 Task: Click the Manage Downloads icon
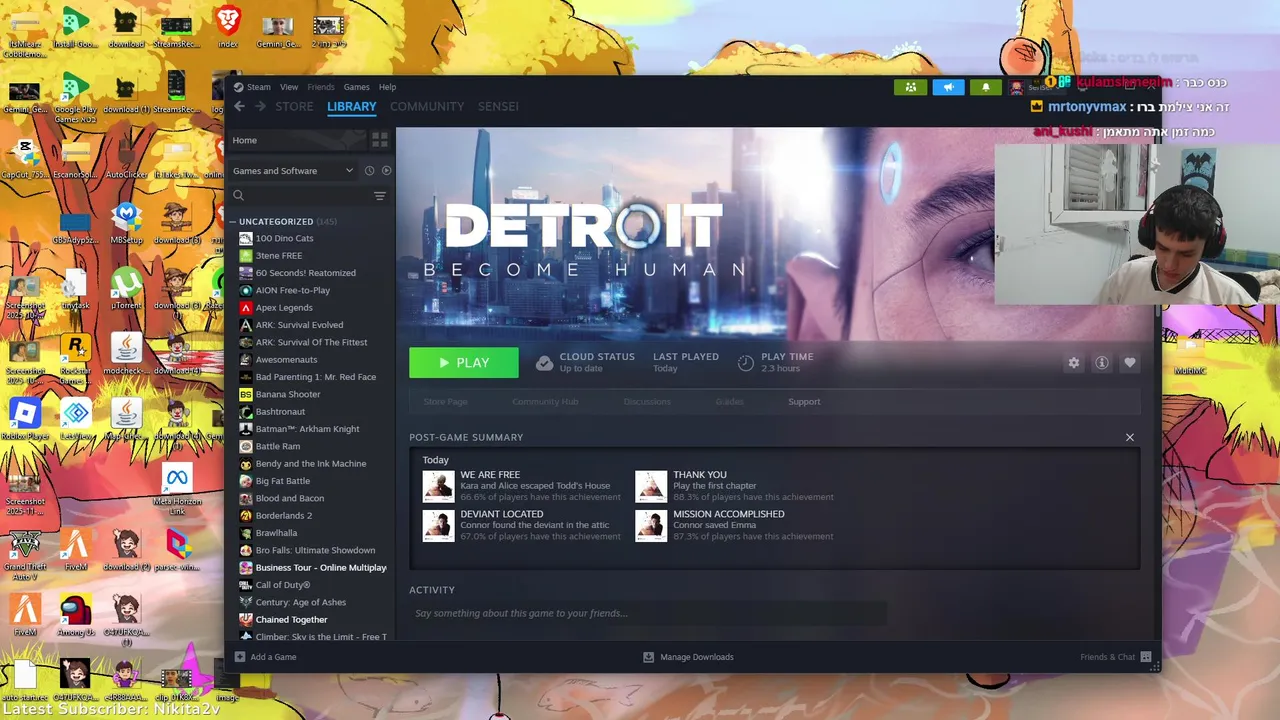click(648, 657)
